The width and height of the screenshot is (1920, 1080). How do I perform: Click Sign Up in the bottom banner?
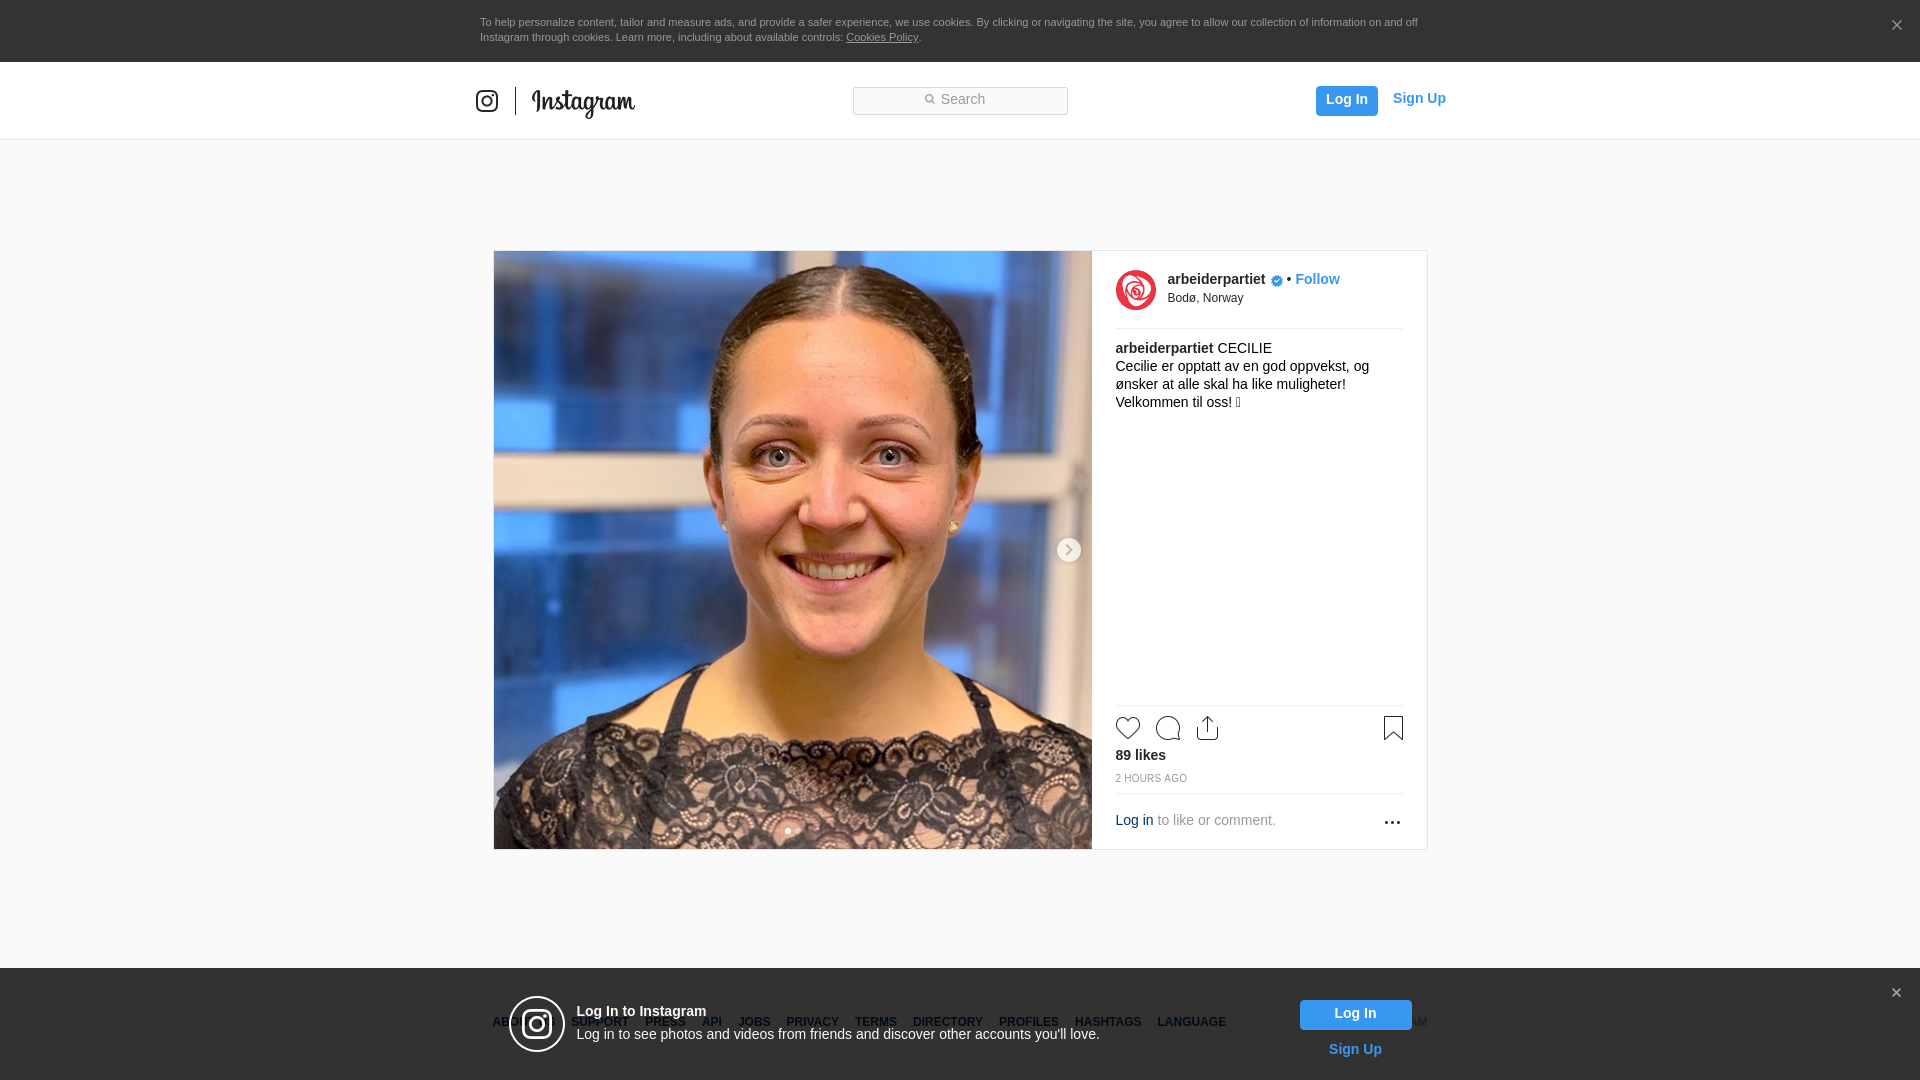[x=1355, y=1049]
